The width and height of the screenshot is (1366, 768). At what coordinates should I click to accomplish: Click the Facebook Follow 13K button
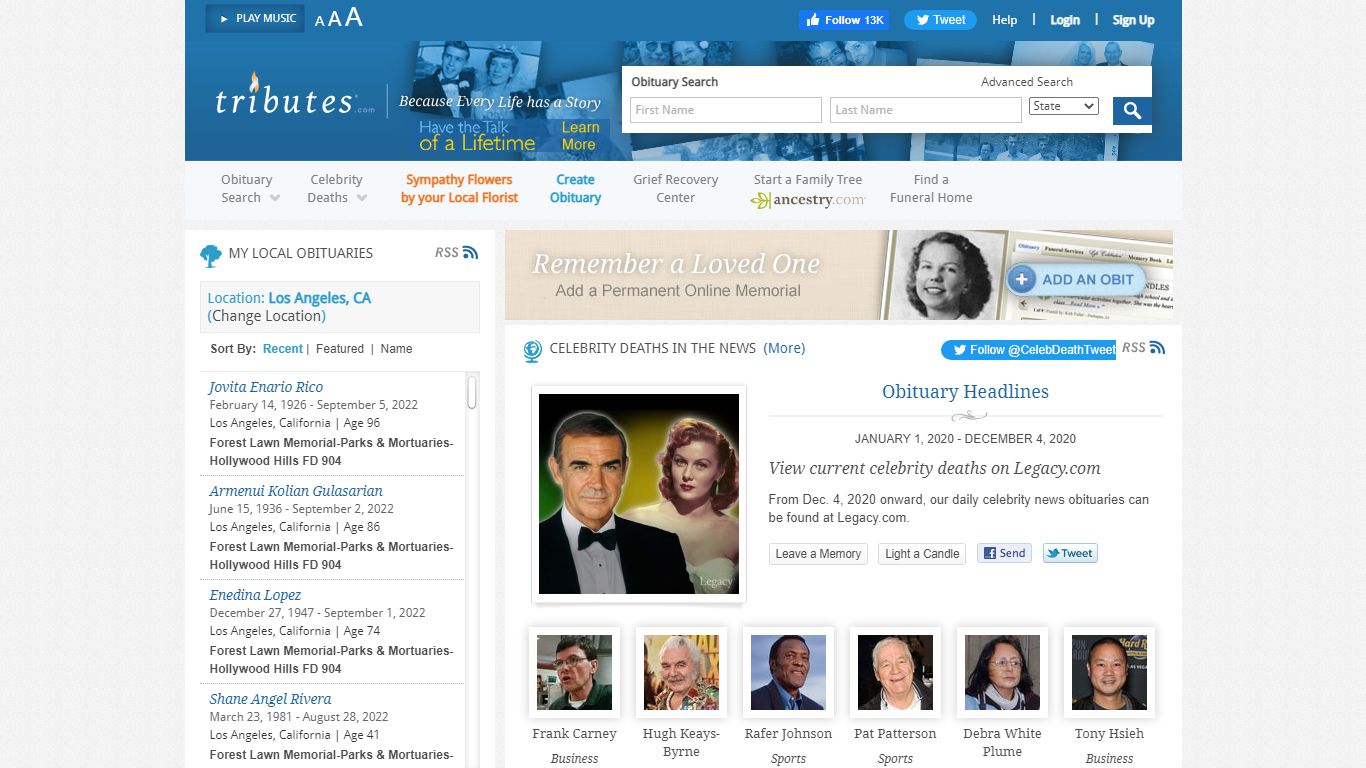click(x=844, y=20)
